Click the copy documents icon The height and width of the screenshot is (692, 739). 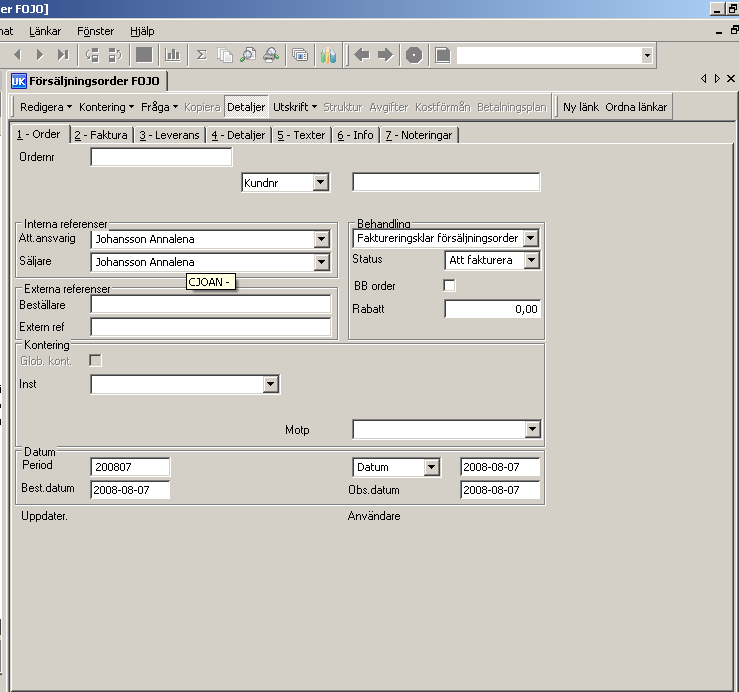(x=225, y=55)
